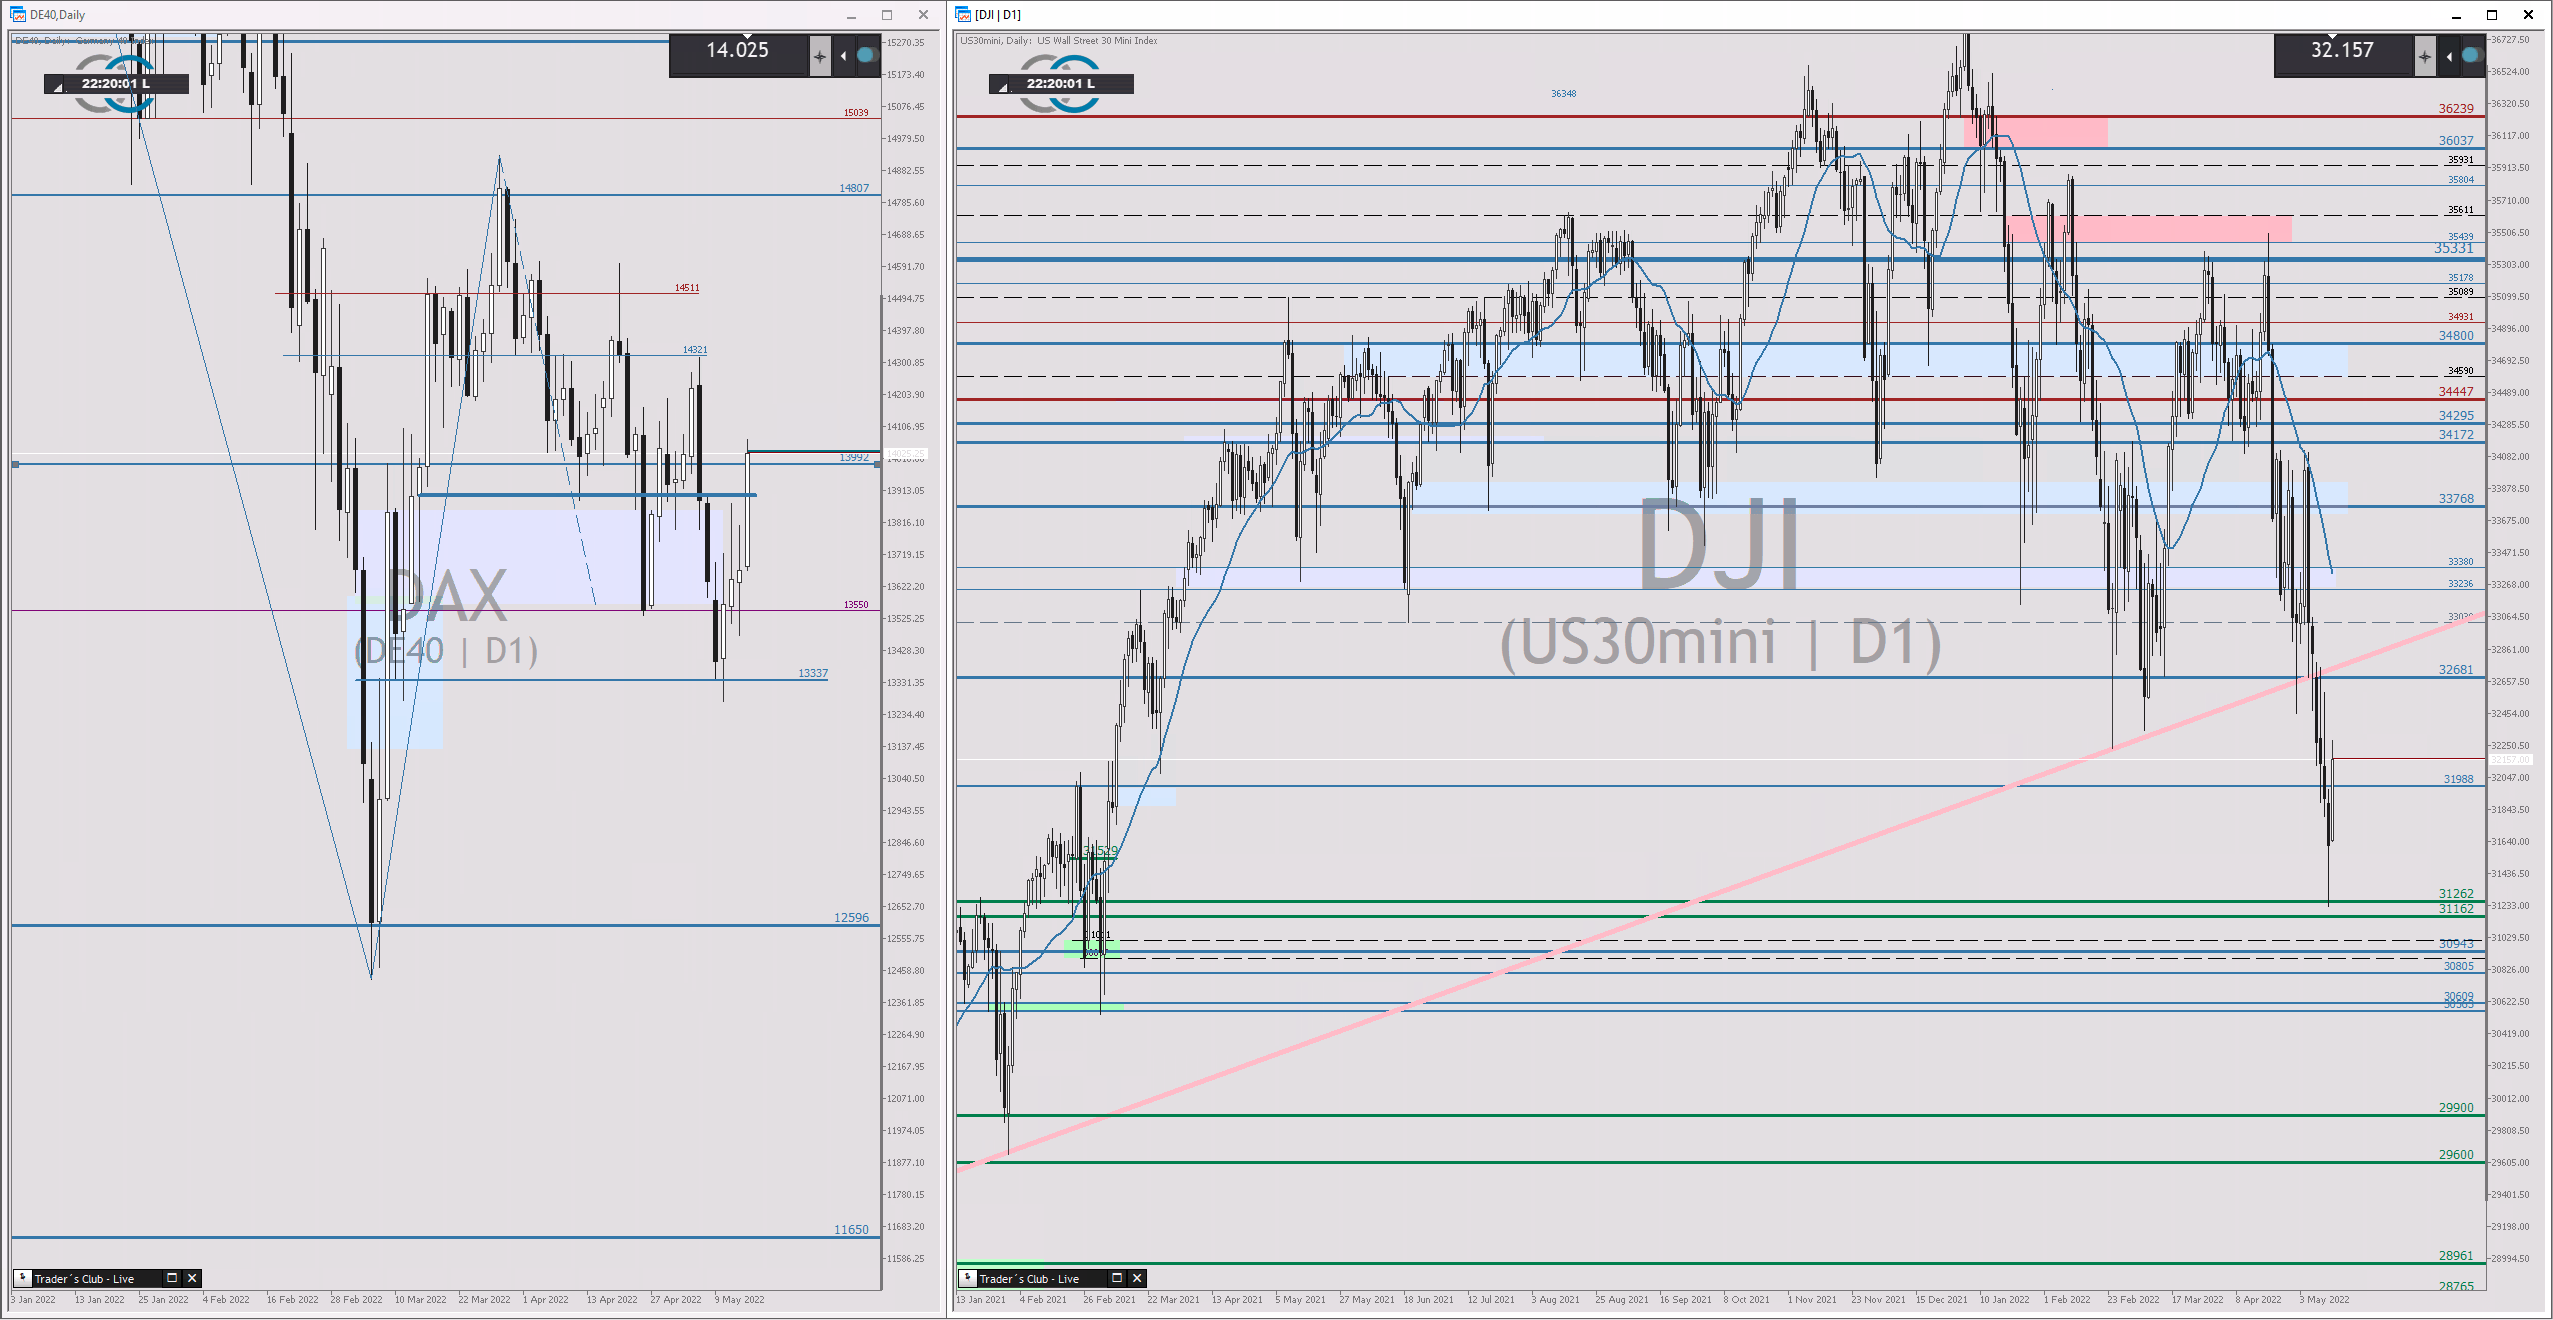The image size is (2553, 1320).
Task: Minimize the [DJI | D1] chart window
Action: pos(2457,15)
